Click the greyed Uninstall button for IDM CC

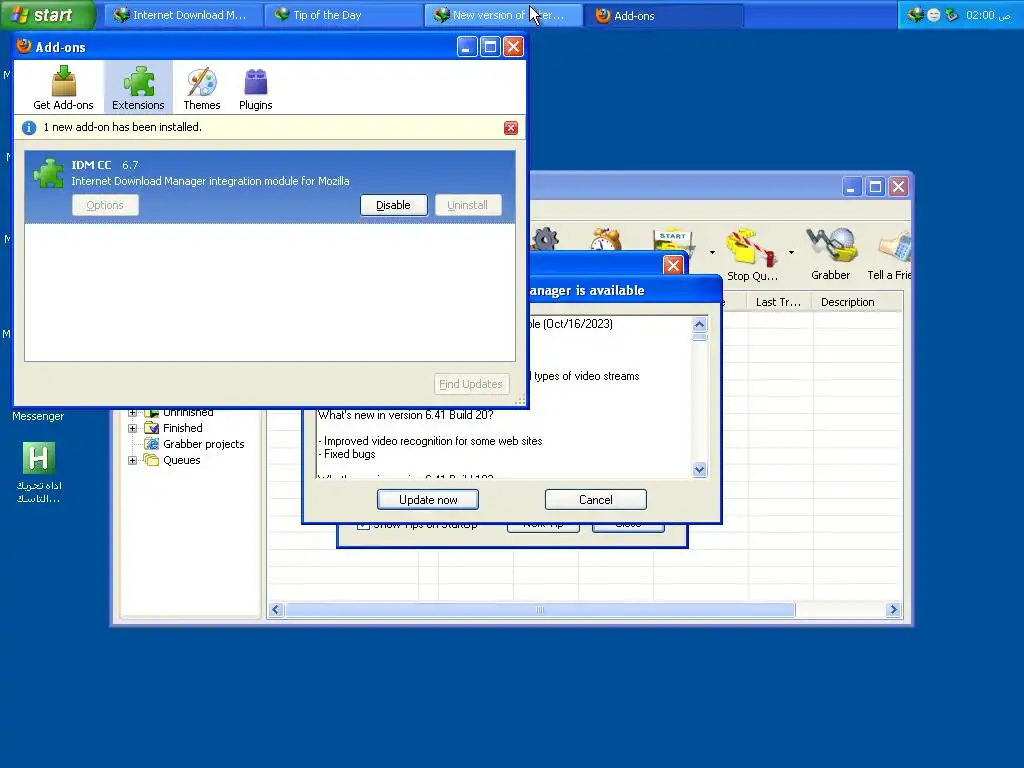[x=468, y=205]
